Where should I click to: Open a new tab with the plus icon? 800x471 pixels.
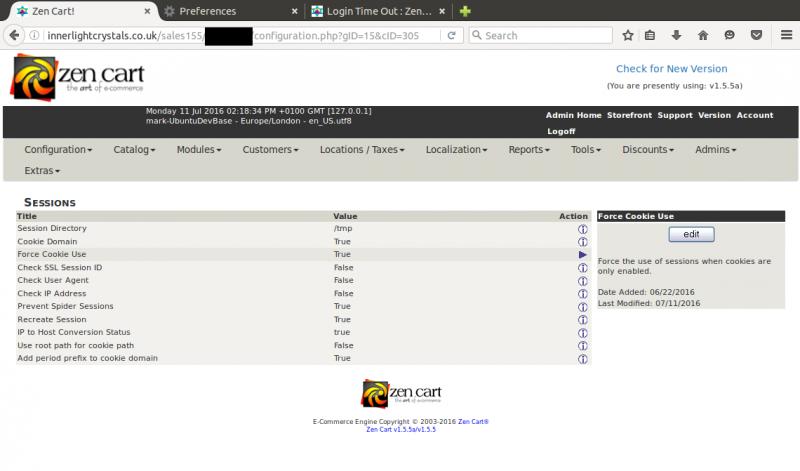tap(465, 11)
